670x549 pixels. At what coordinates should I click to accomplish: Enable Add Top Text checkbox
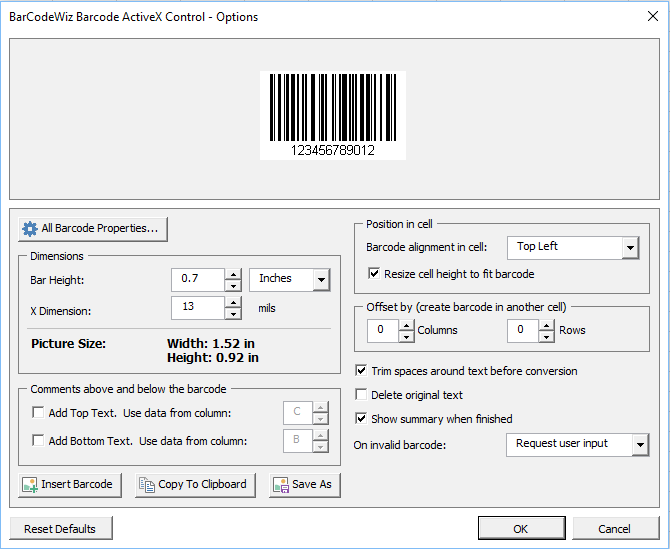(38, 412)
